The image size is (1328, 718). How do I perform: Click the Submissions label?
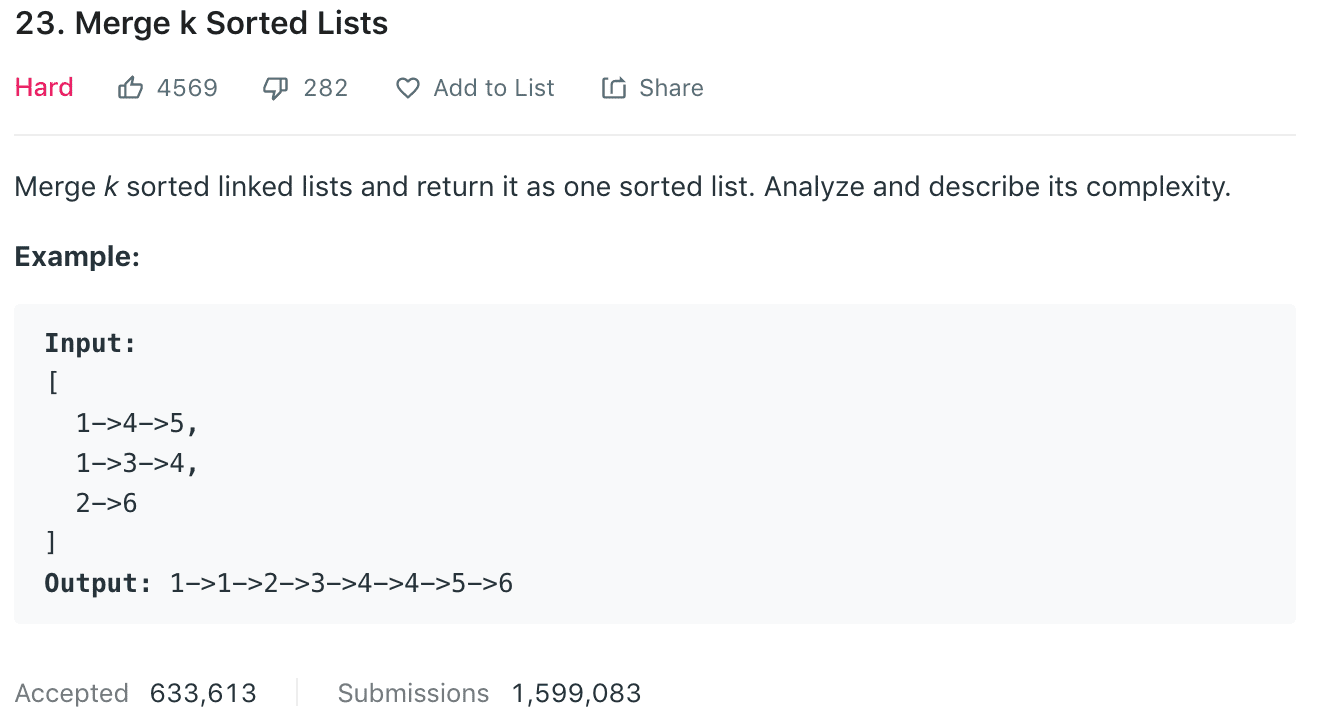pos(413,693)
